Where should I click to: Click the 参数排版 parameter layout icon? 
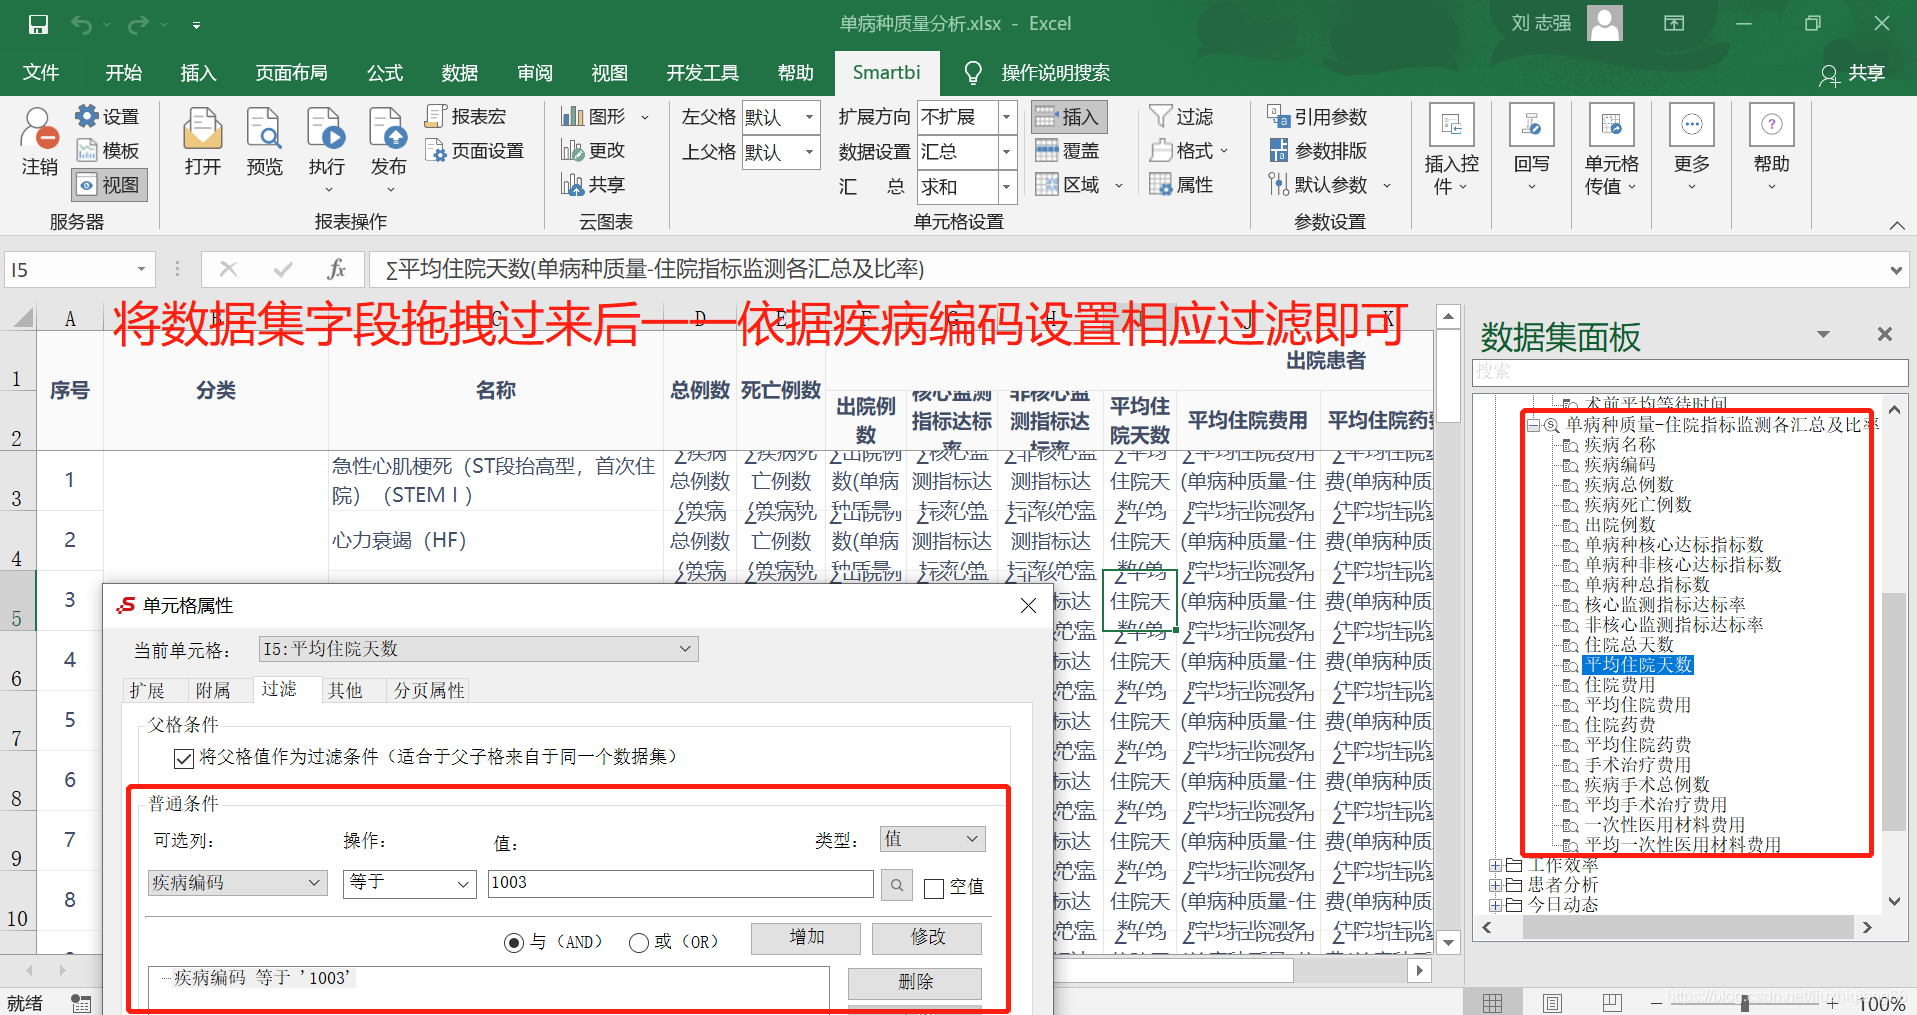[x=1317, y=151]
